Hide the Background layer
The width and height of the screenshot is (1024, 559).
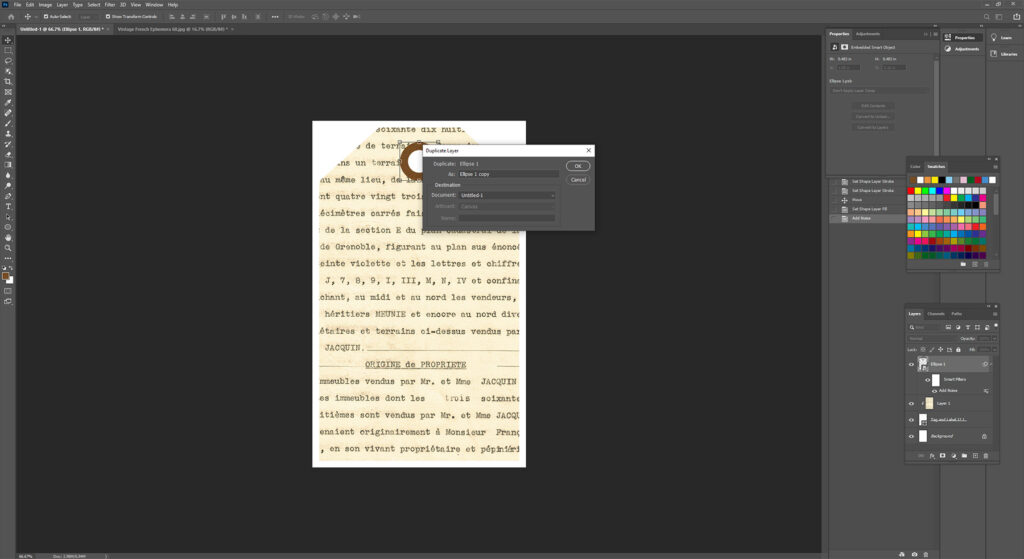911,437
